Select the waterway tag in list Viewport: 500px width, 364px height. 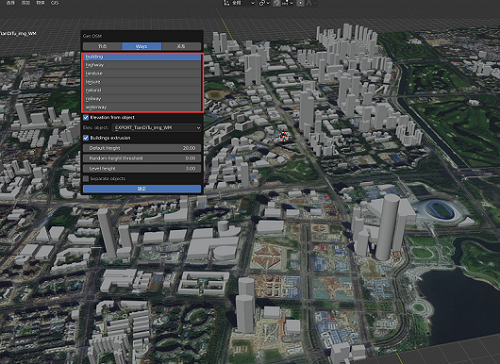(142, 107)
